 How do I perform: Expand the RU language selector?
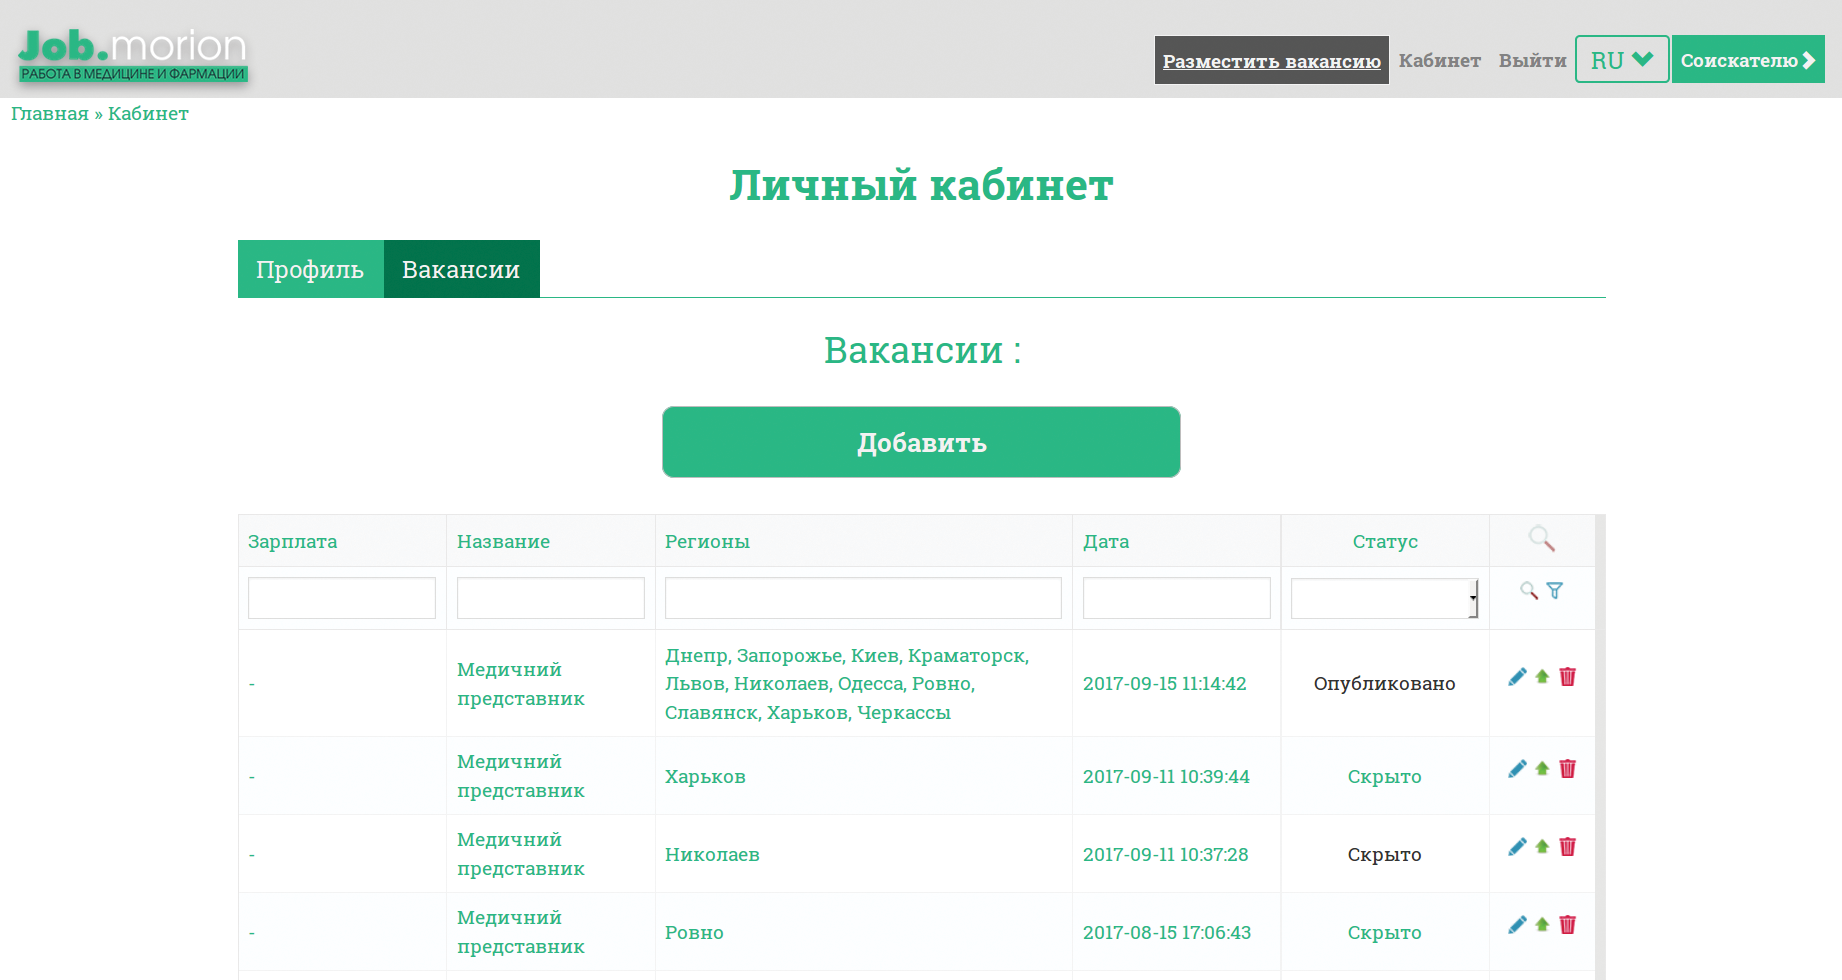coord(1621,60)
